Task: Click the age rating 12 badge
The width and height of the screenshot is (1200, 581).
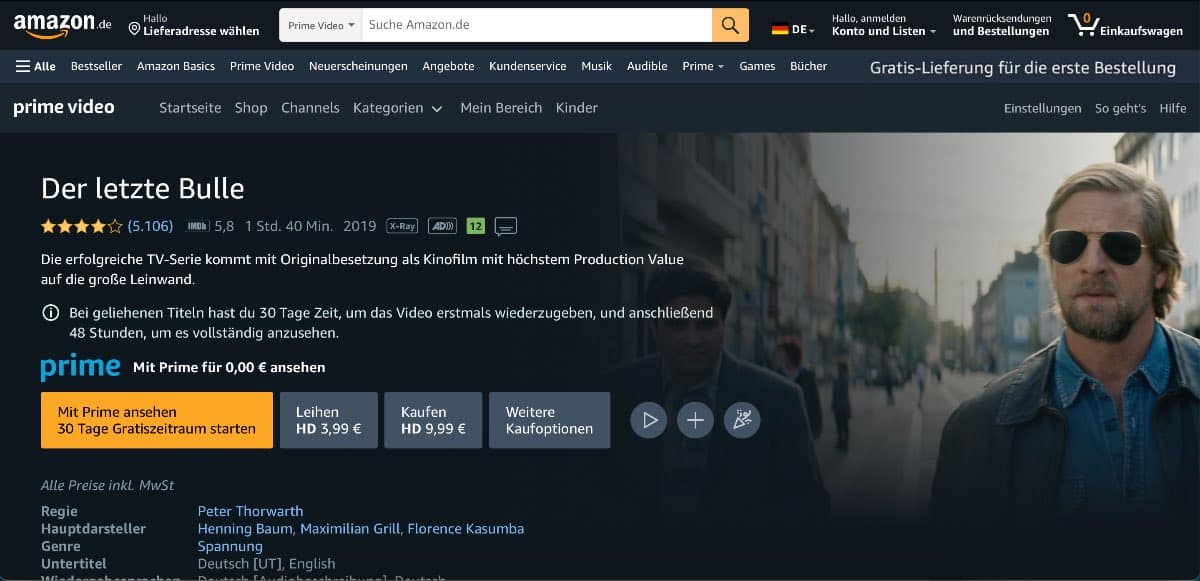Action: pyautogui.click(x=475, y=226)
